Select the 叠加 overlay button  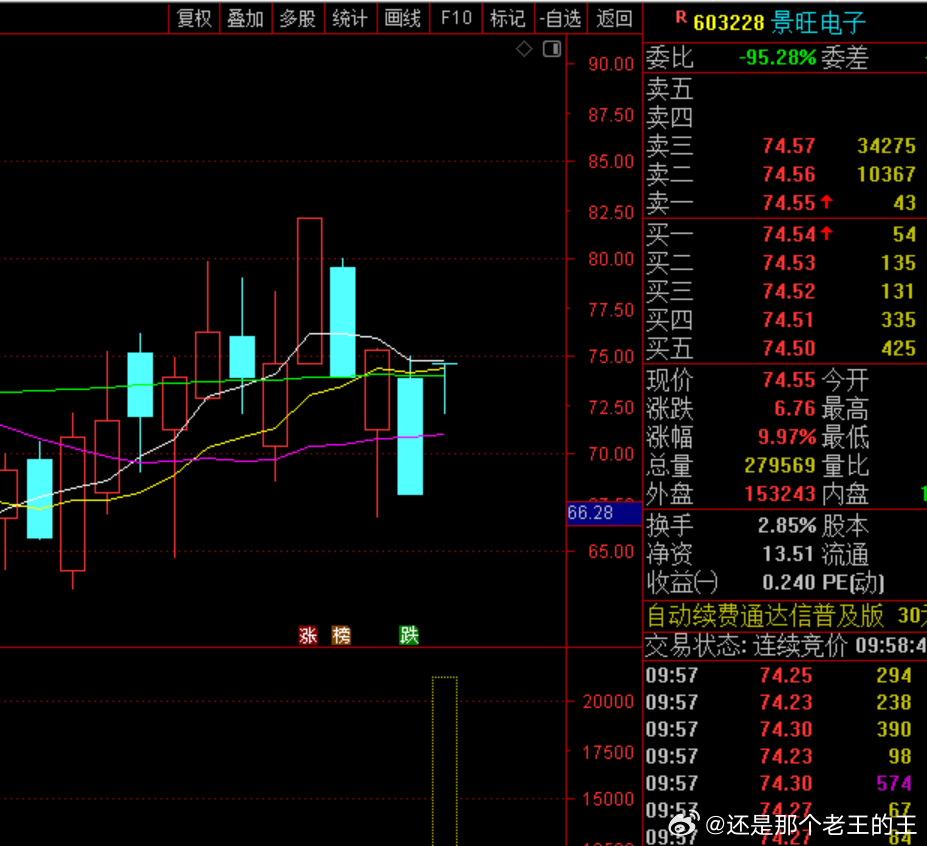pyautogui.click(x=245, y=18)
